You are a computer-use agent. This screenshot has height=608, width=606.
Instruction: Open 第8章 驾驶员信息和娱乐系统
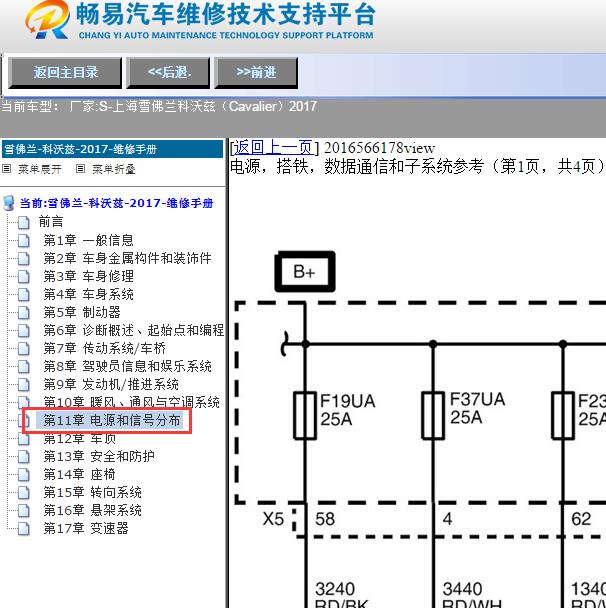pyautogui.click(x=128, y=366)
